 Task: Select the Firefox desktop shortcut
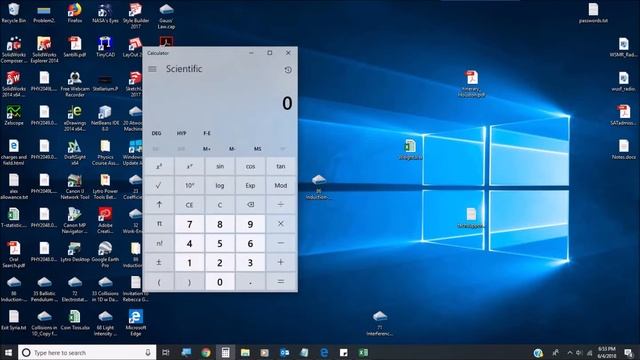pyautogui.click(x=75, y=13)
